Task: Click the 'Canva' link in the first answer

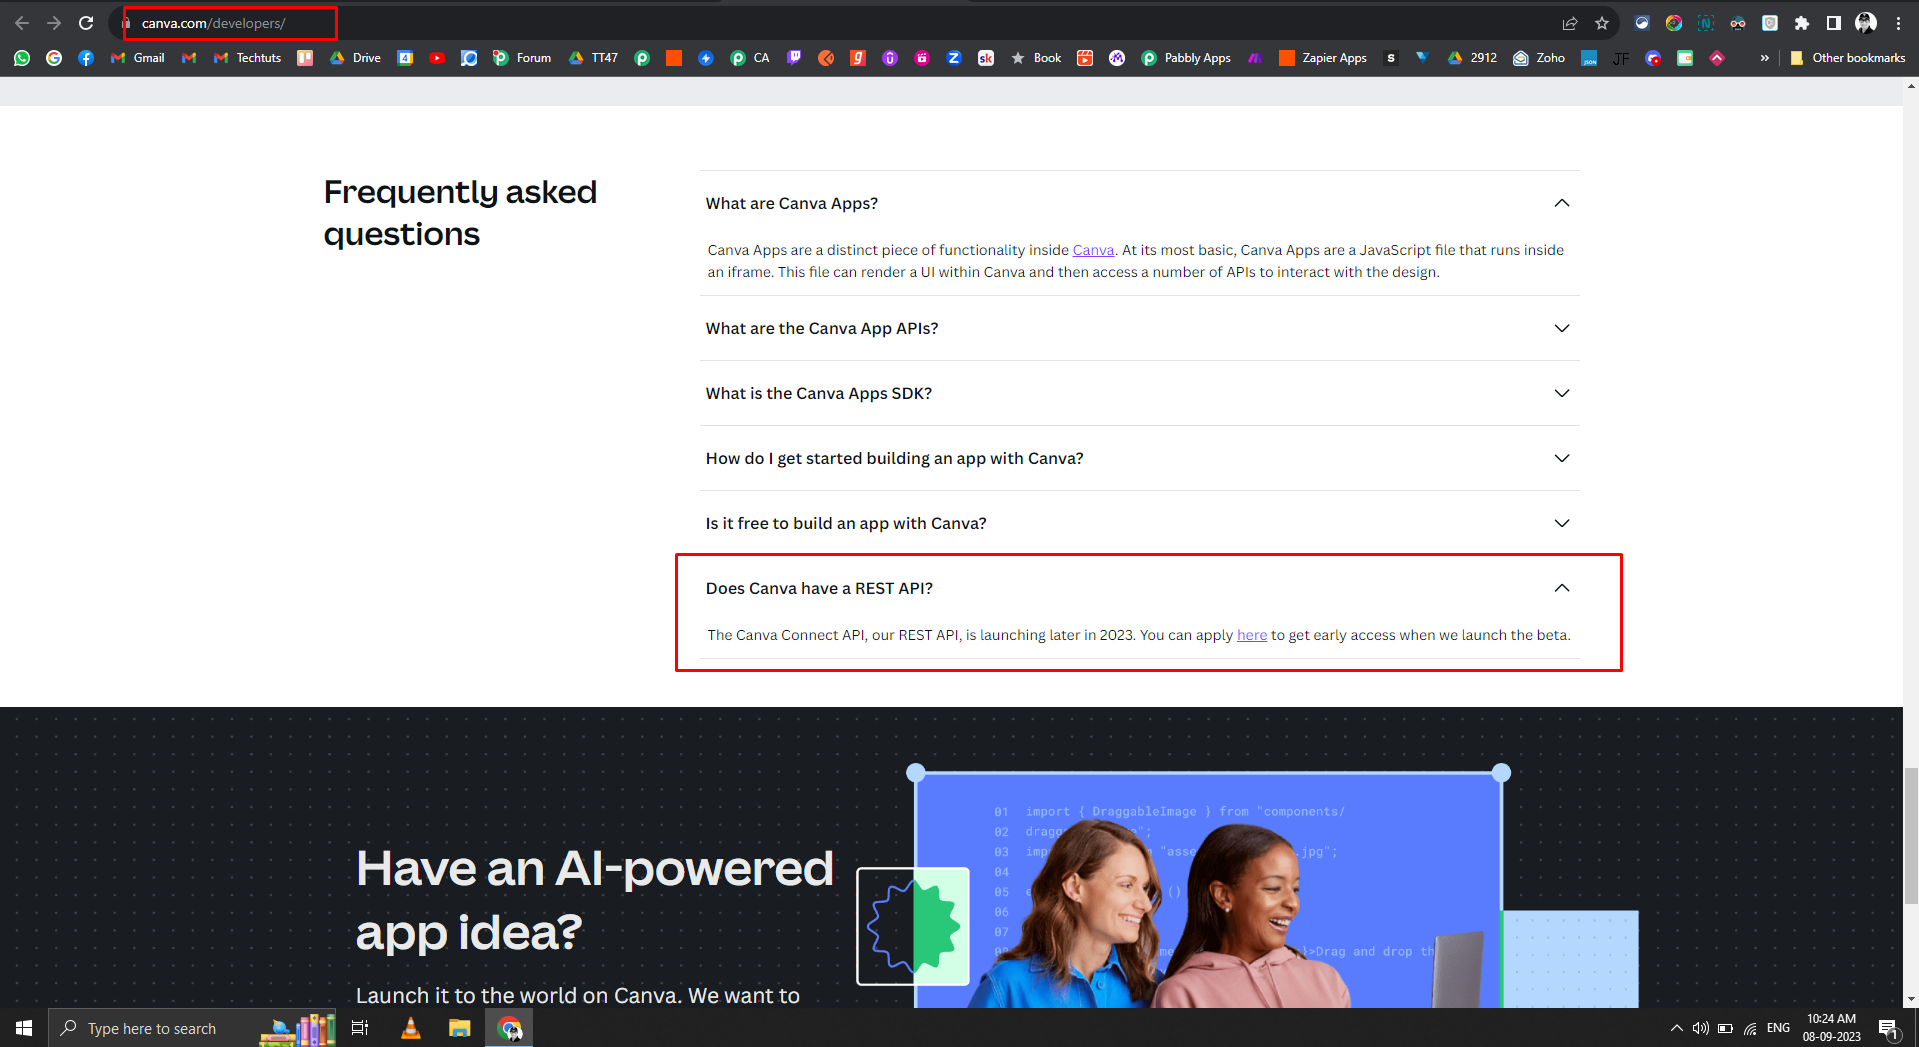Action: (x=1093, y=250)
